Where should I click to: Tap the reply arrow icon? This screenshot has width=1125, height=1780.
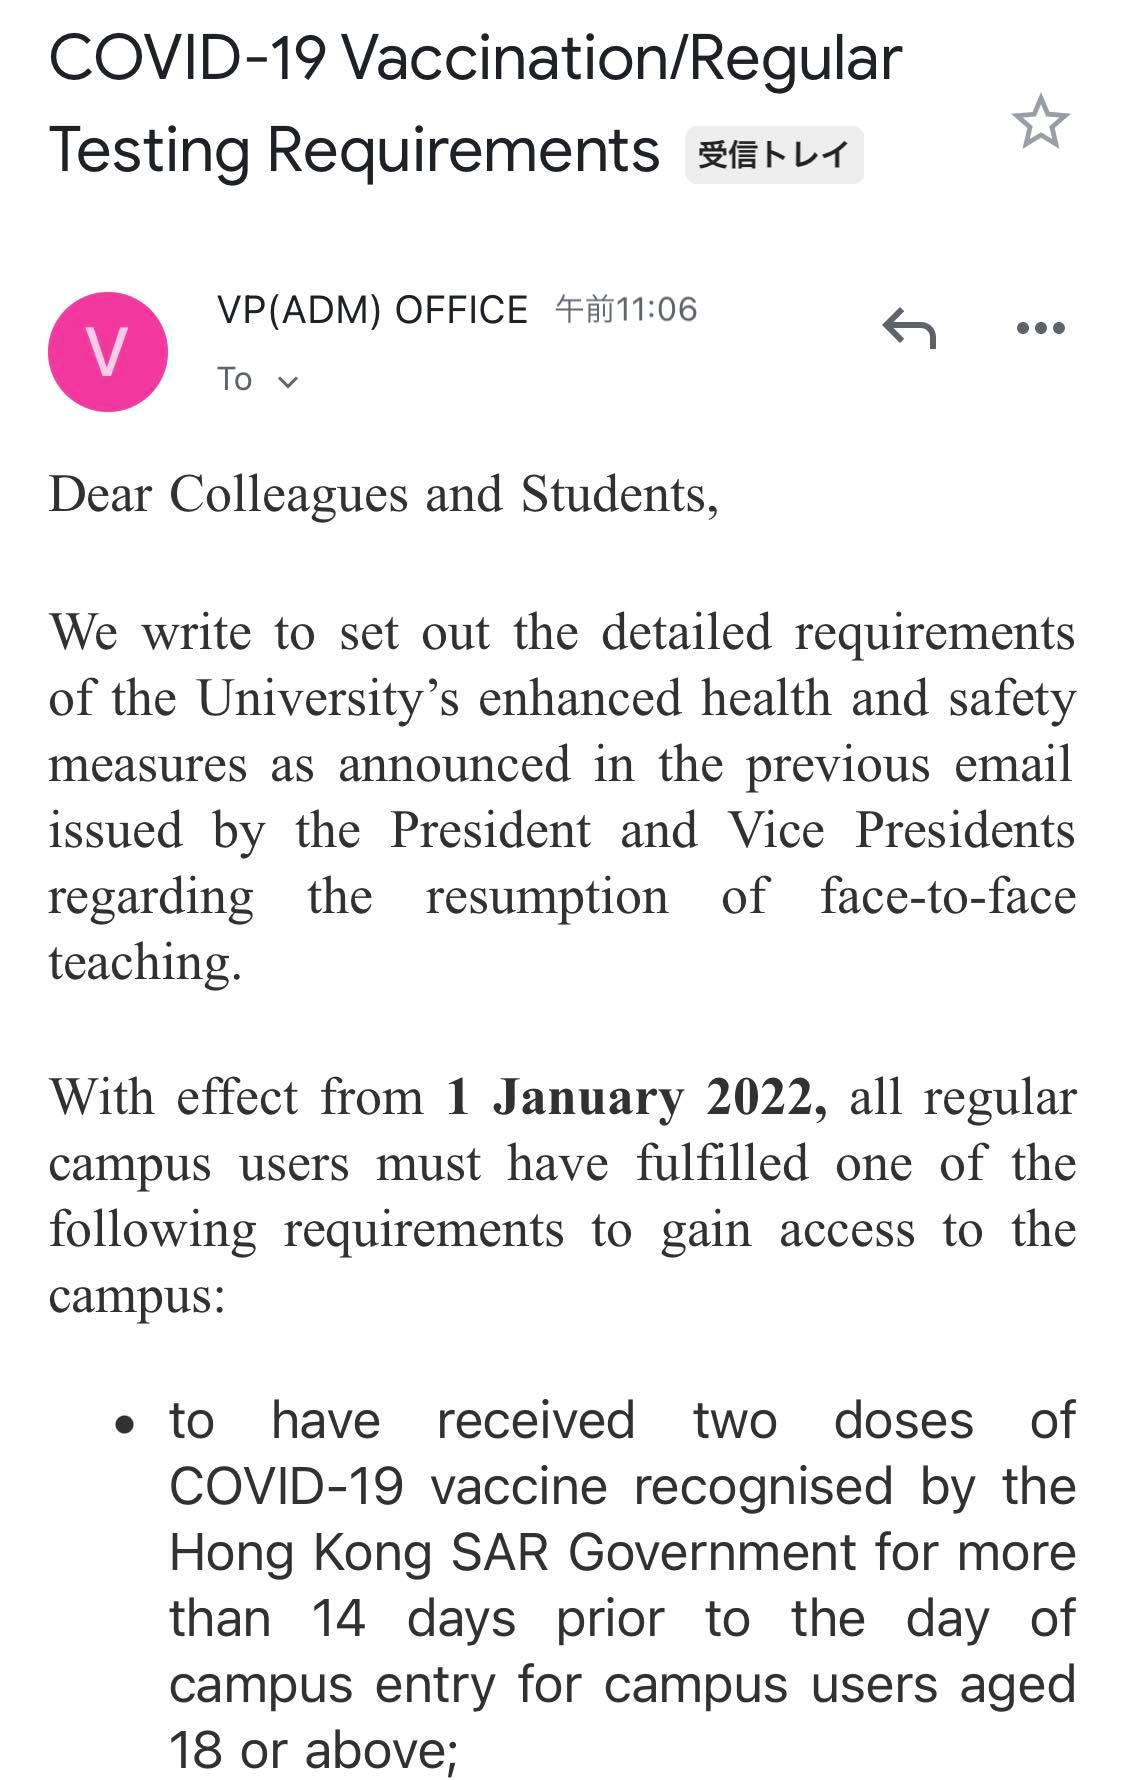tap(909, 328)
